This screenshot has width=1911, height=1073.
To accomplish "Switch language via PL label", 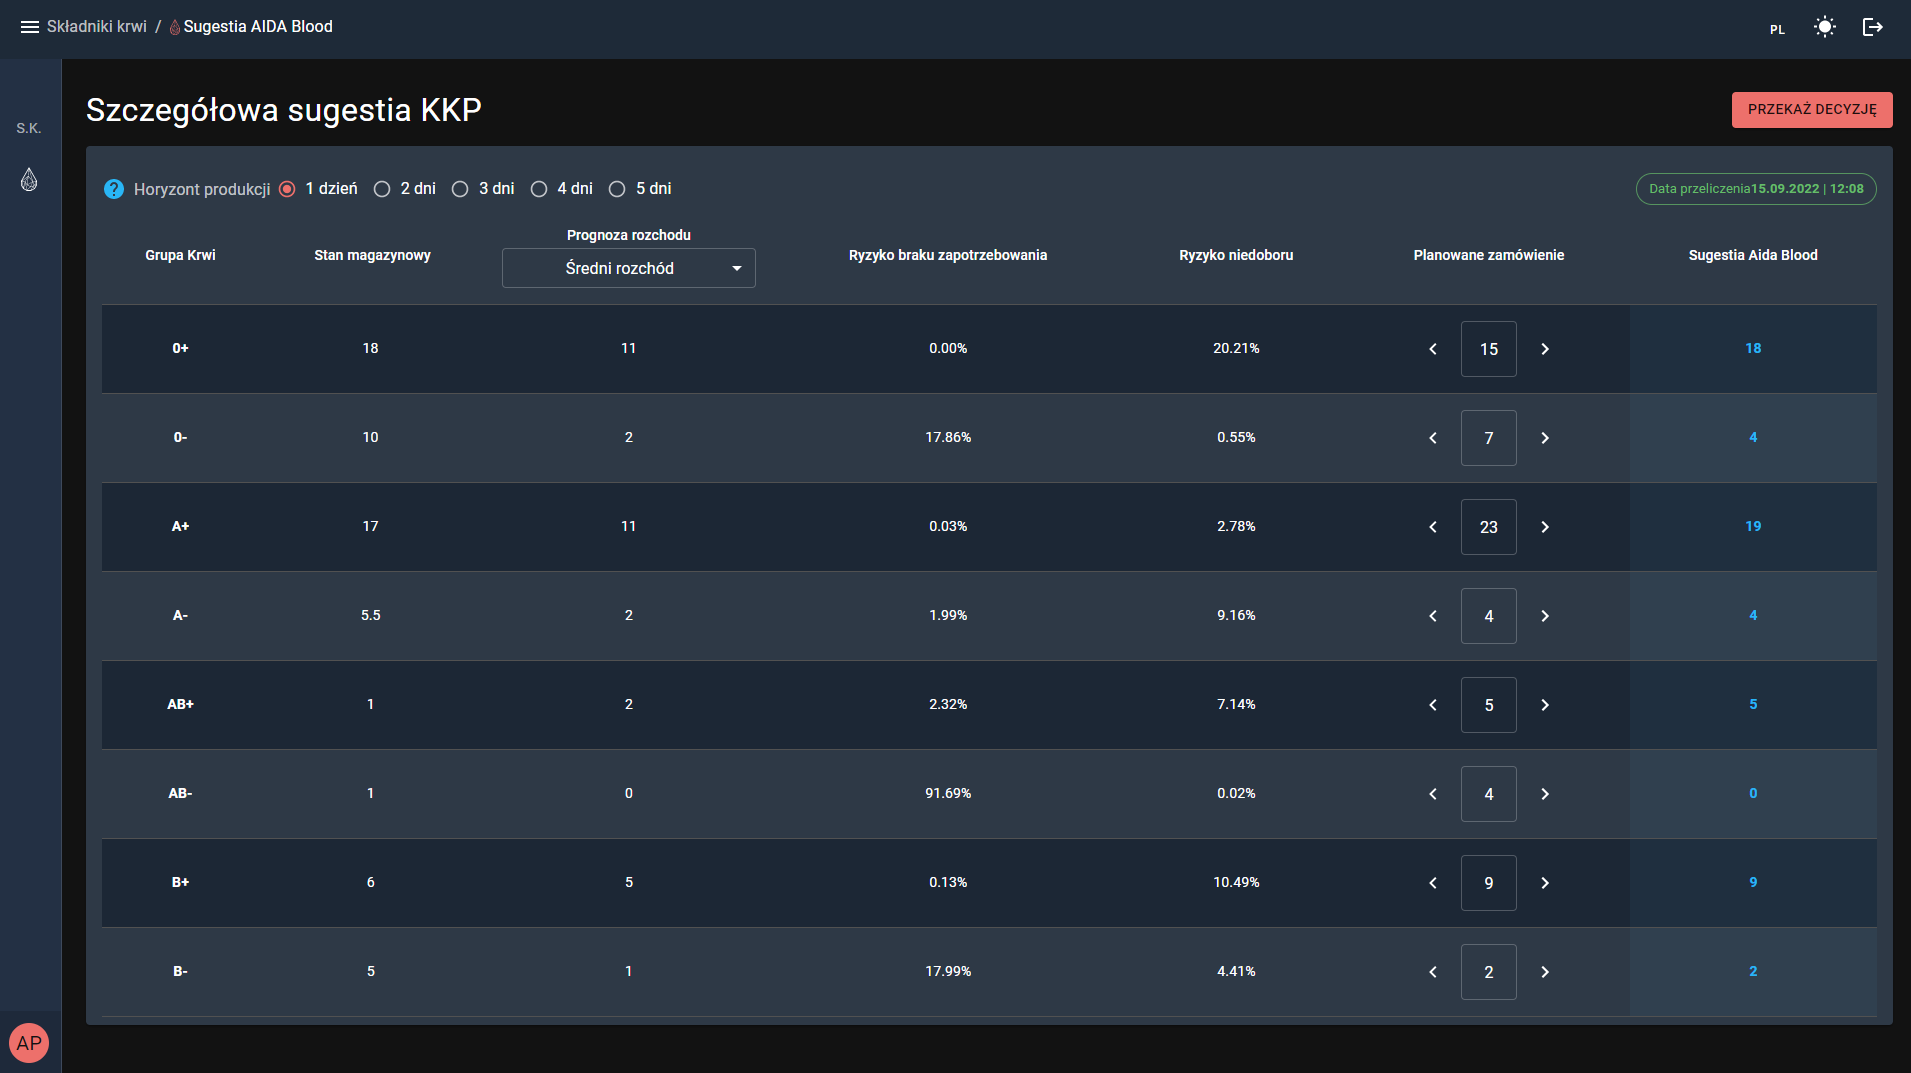I will [1777, 29].
